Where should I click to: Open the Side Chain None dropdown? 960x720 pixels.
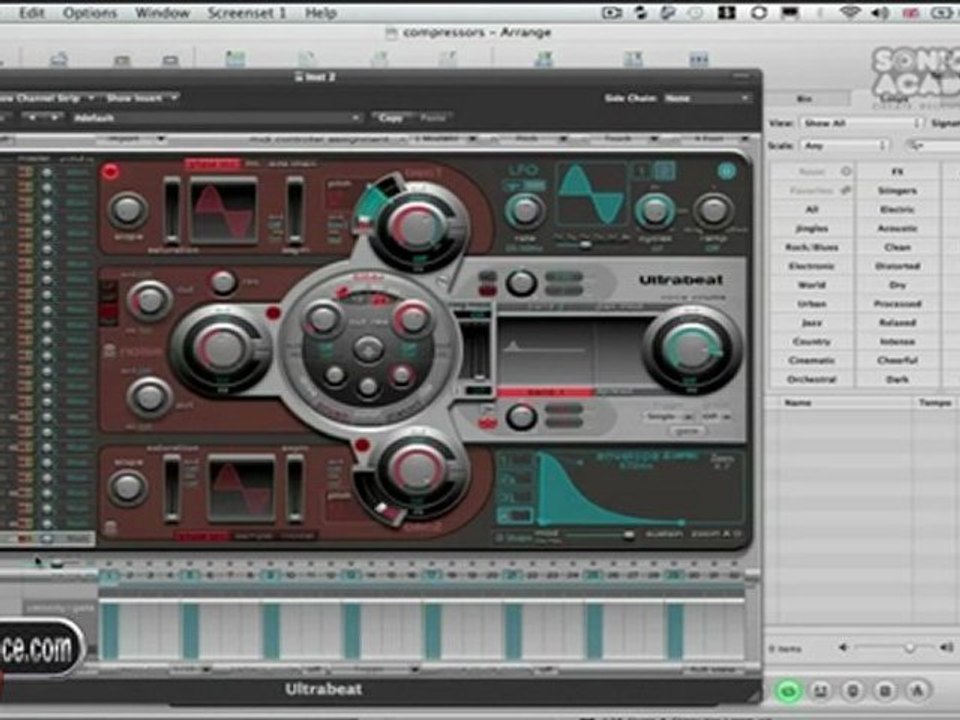click(708, 98)
